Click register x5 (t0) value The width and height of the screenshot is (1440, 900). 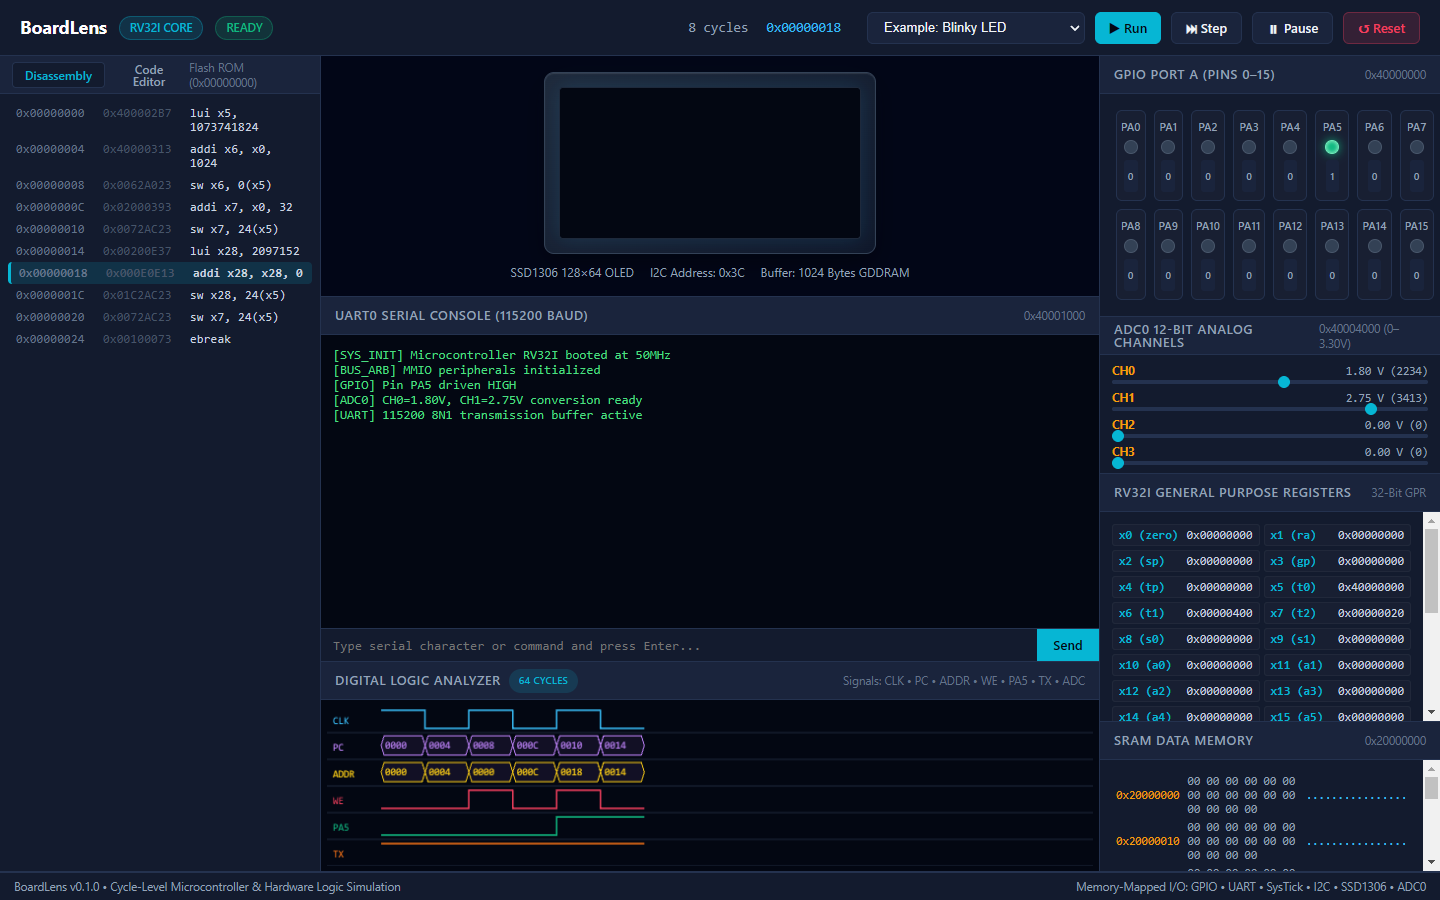[1371, 587]
